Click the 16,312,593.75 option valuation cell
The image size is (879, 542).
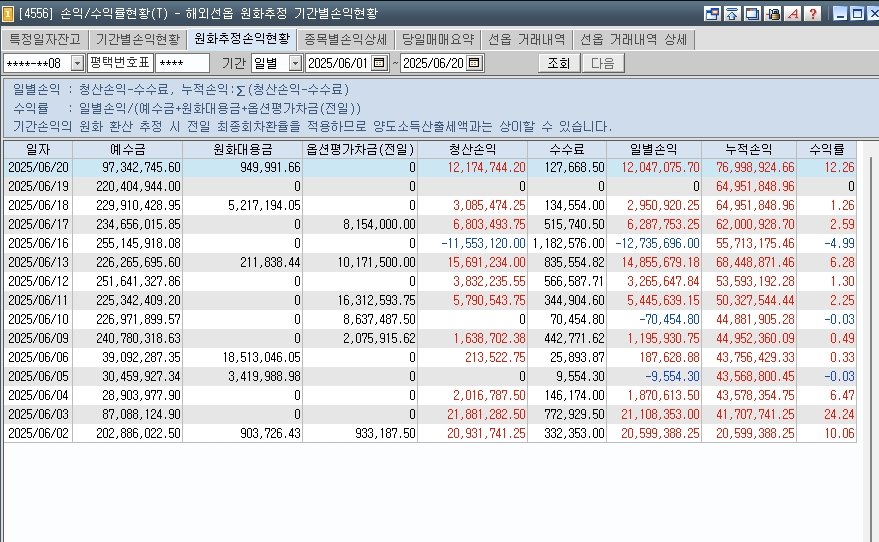[360, 301]
